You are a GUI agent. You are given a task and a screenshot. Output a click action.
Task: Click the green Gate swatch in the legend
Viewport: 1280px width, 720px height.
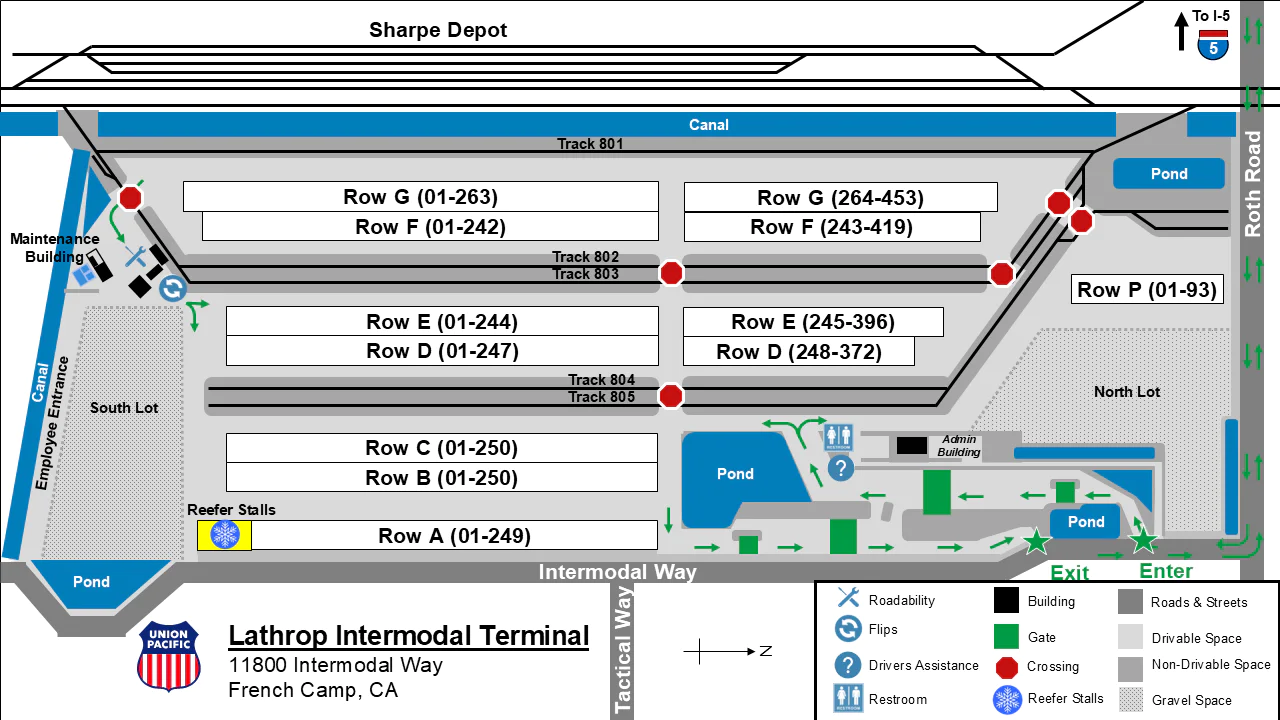(x=1006, y=637)
